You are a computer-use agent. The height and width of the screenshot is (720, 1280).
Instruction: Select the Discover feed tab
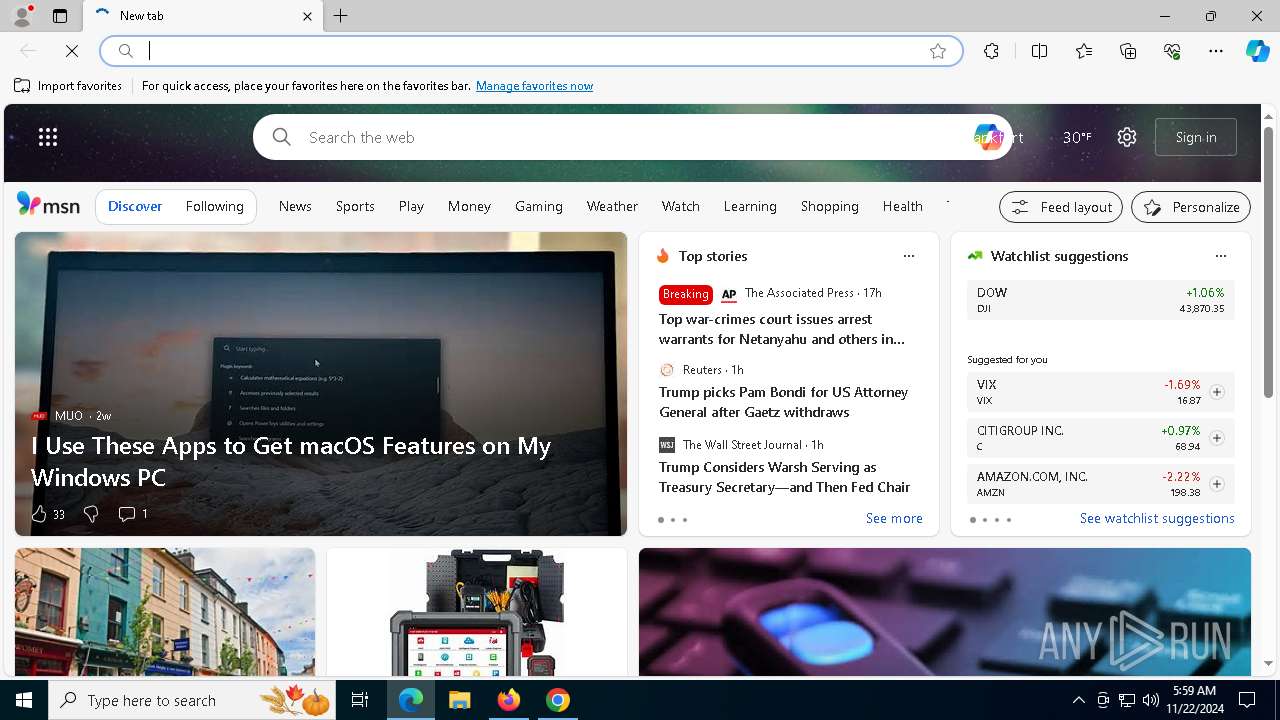(x=135, y=206)
